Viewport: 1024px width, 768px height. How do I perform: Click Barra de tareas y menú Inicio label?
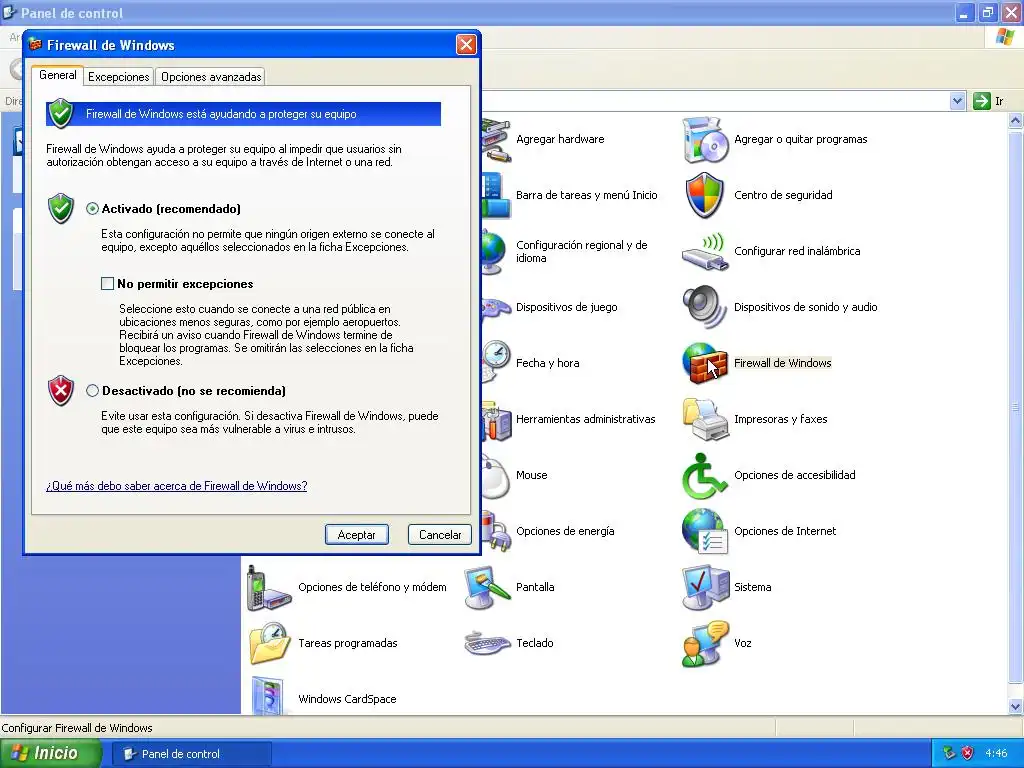(586, 195)
